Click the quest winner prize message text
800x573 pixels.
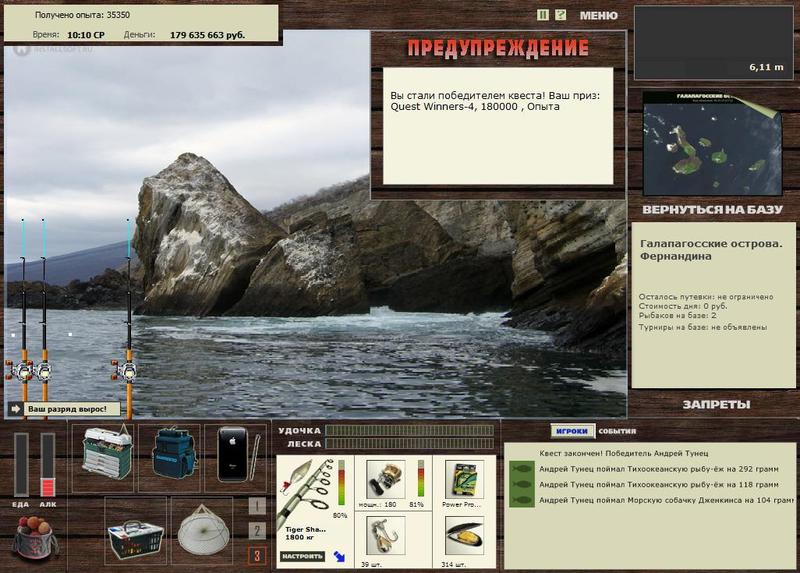(x=495, y=101)
